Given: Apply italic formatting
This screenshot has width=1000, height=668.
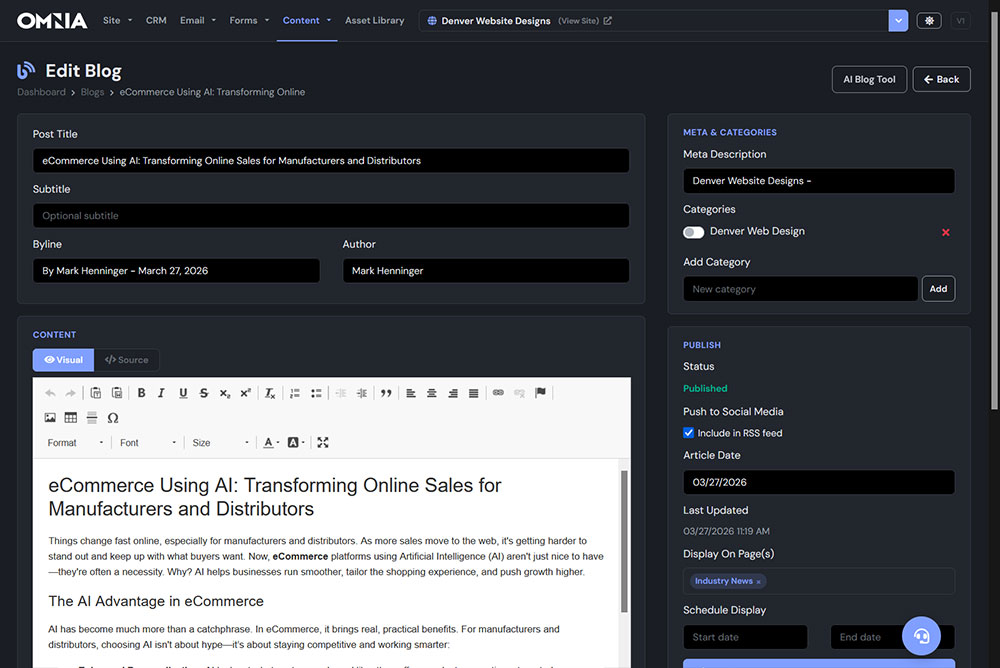Looking at the screenshot, I should pyautogui.click(x=161, y=392).
